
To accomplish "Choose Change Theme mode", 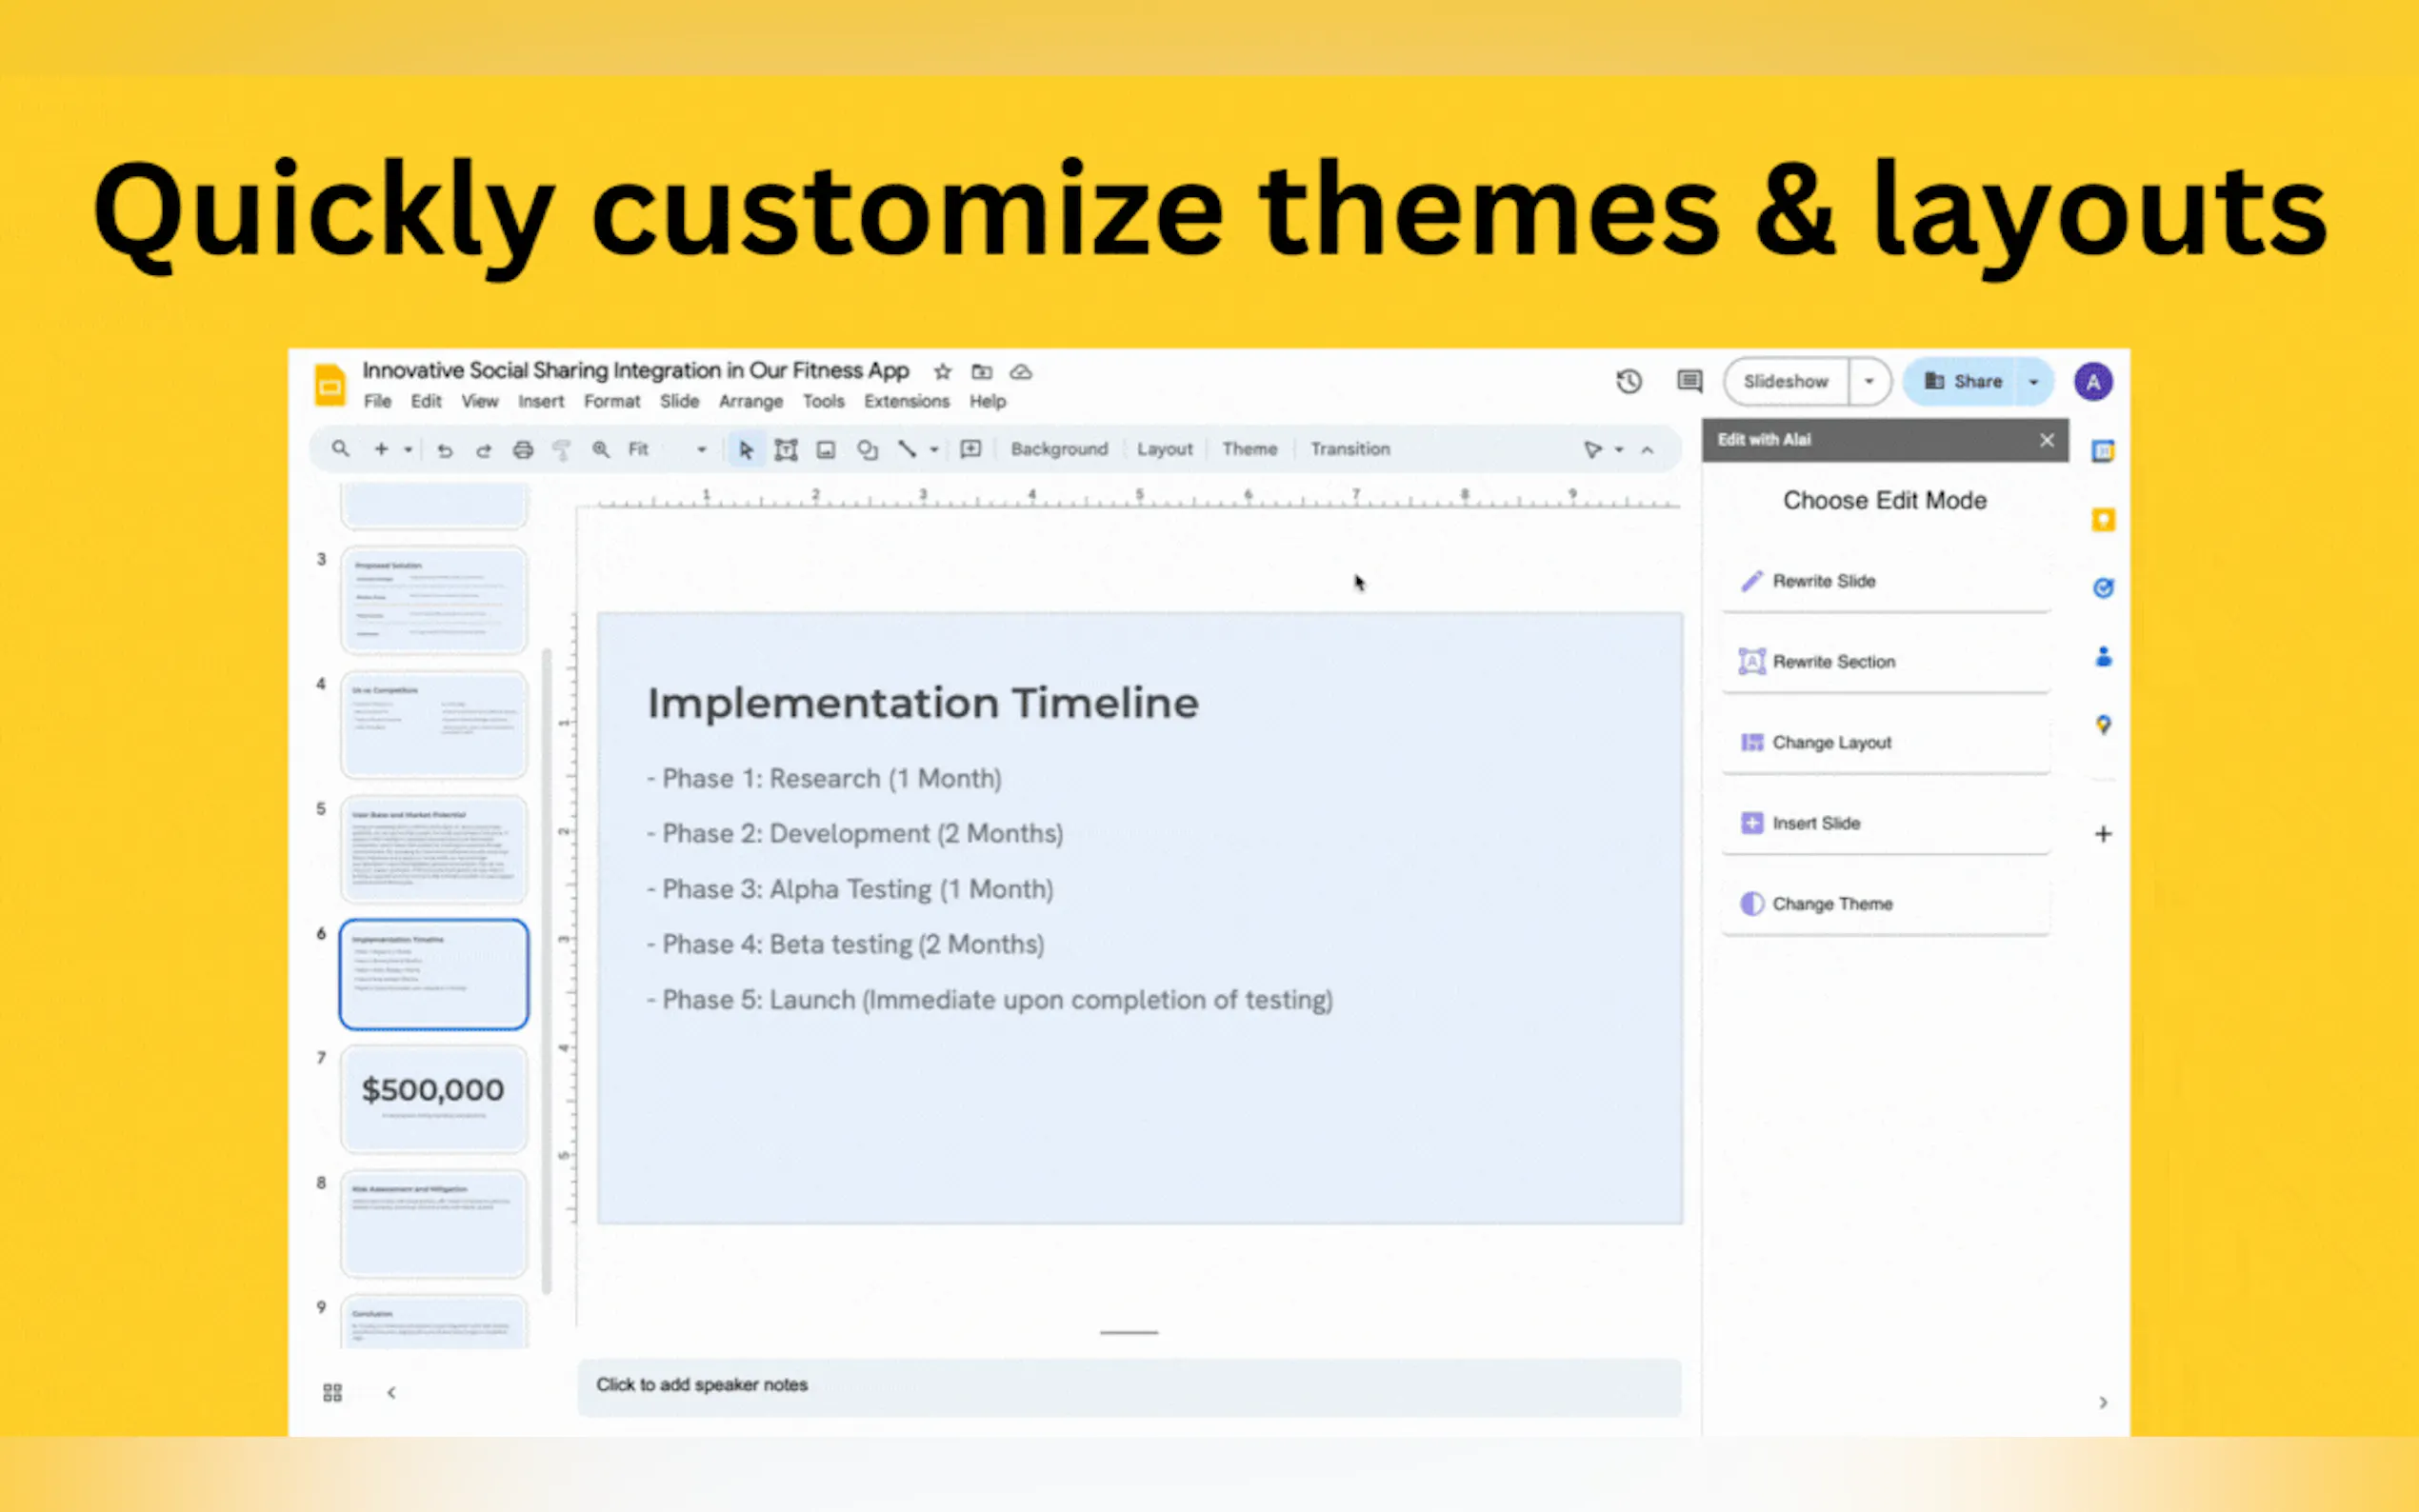I will [x=1886, y=904].
